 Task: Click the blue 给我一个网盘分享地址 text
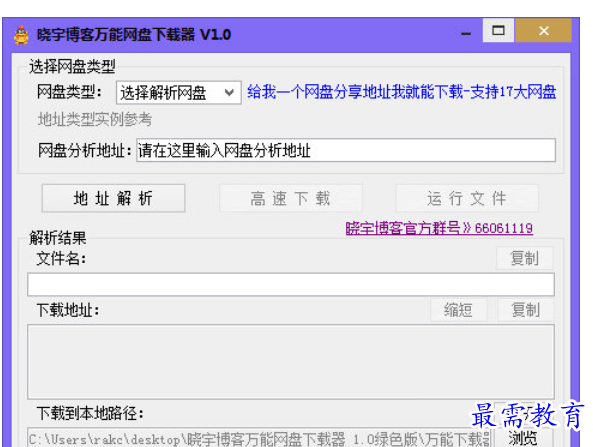tap(402, 92)
